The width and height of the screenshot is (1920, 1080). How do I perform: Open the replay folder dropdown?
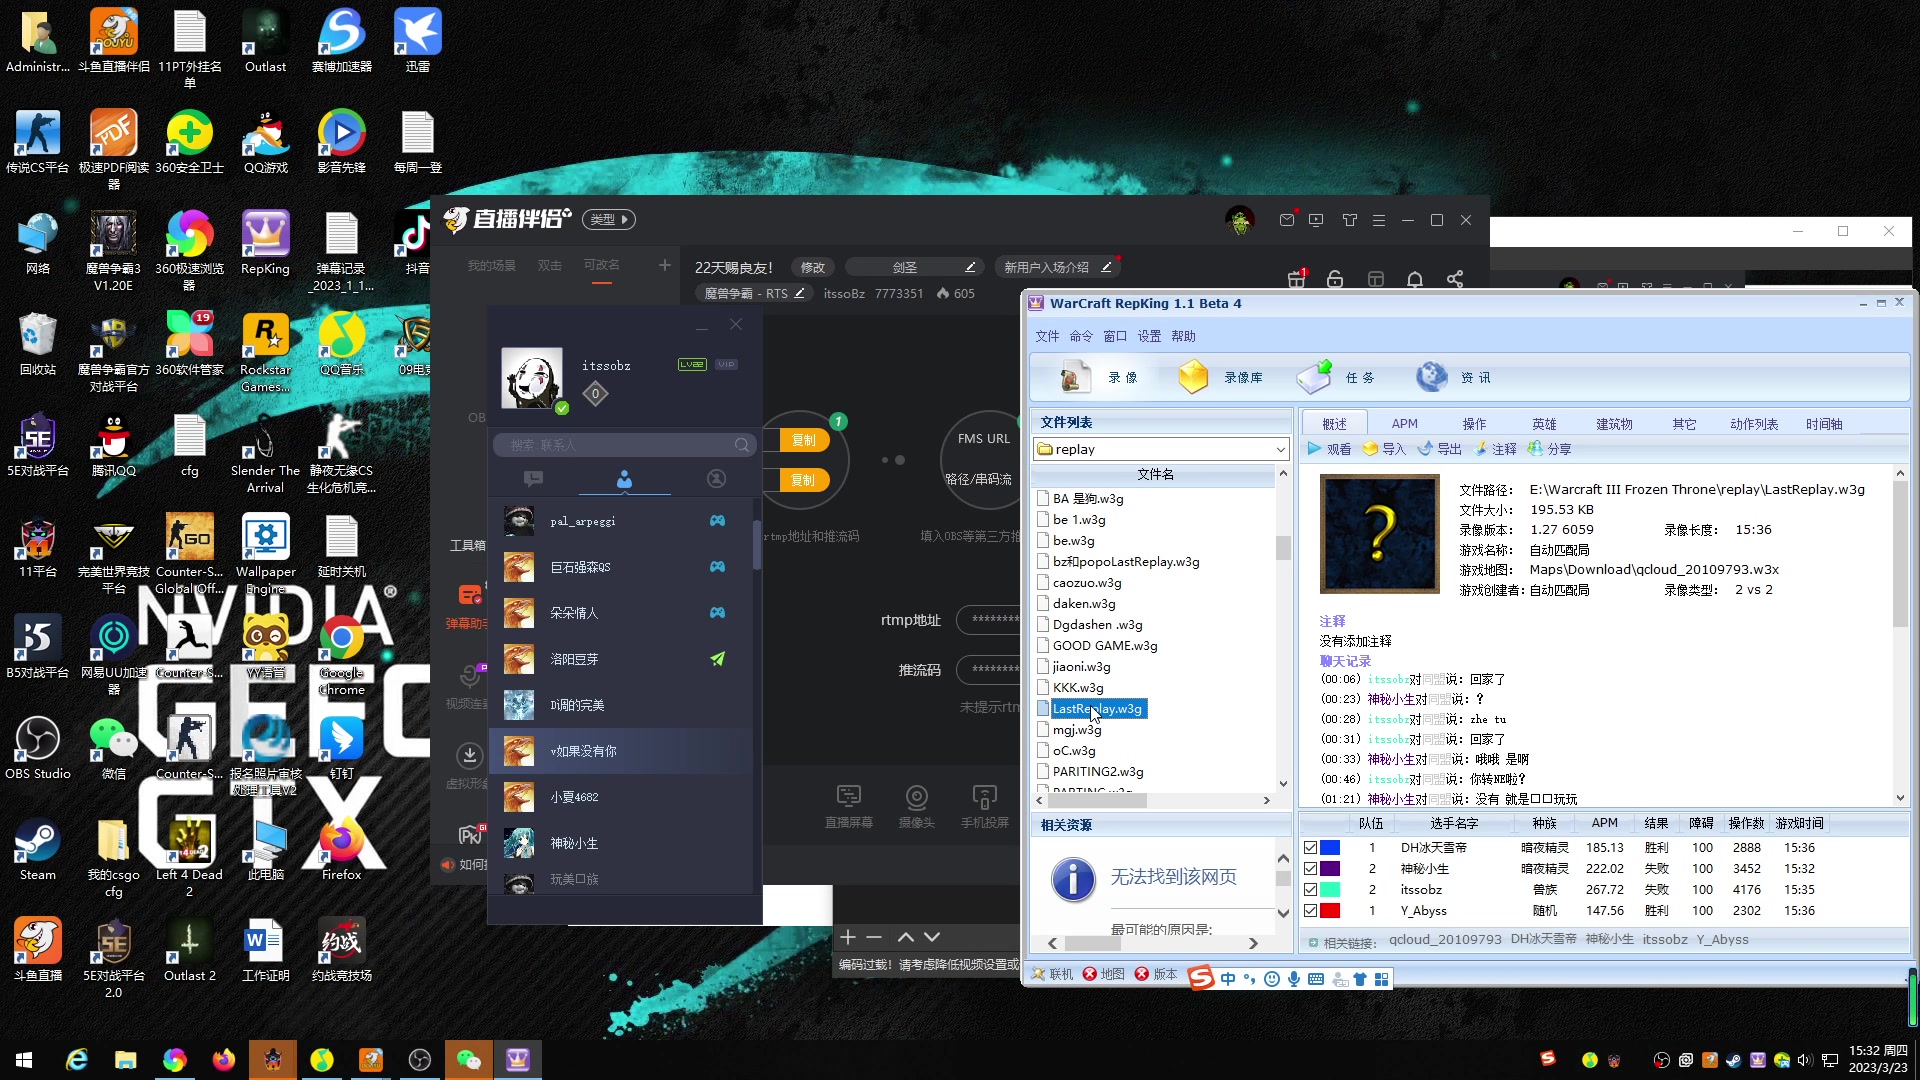point(1280,450)
